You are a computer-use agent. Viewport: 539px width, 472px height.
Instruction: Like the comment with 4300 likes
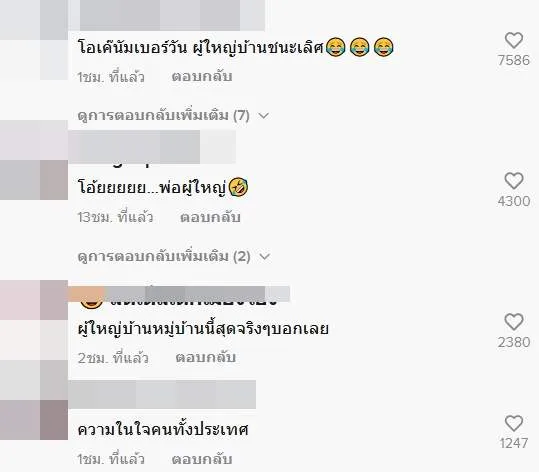click(x=514, y=181)
